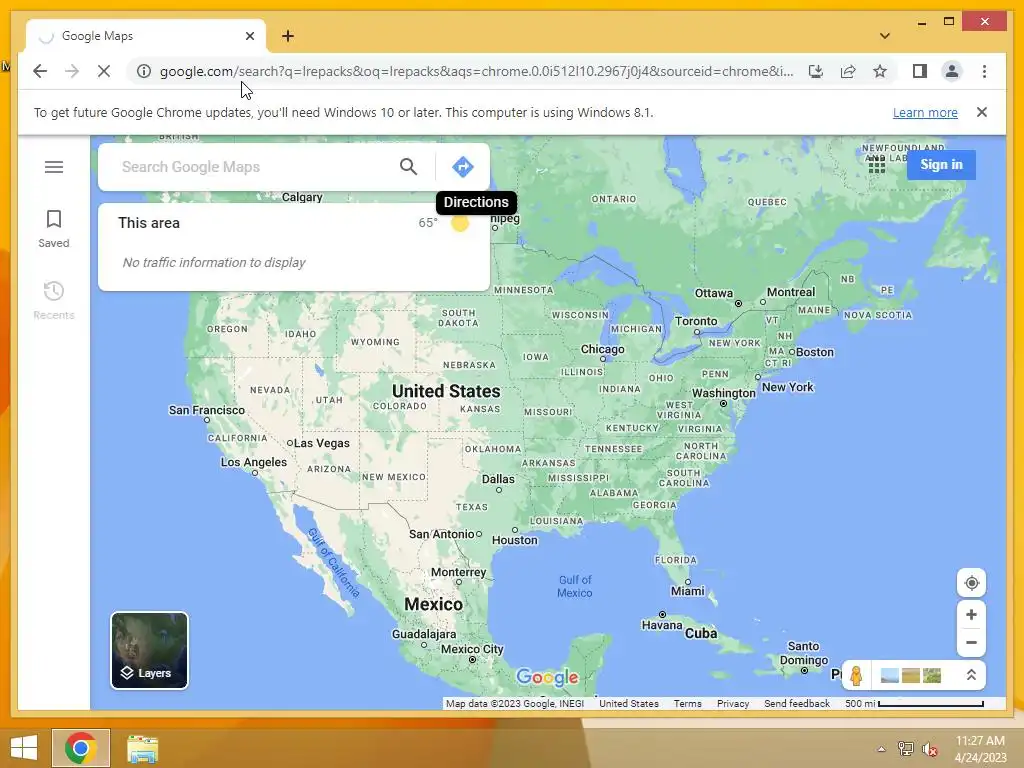The image size is (1024, 768).
Task: Follow the Learn more link
Action: click(925, 112)
